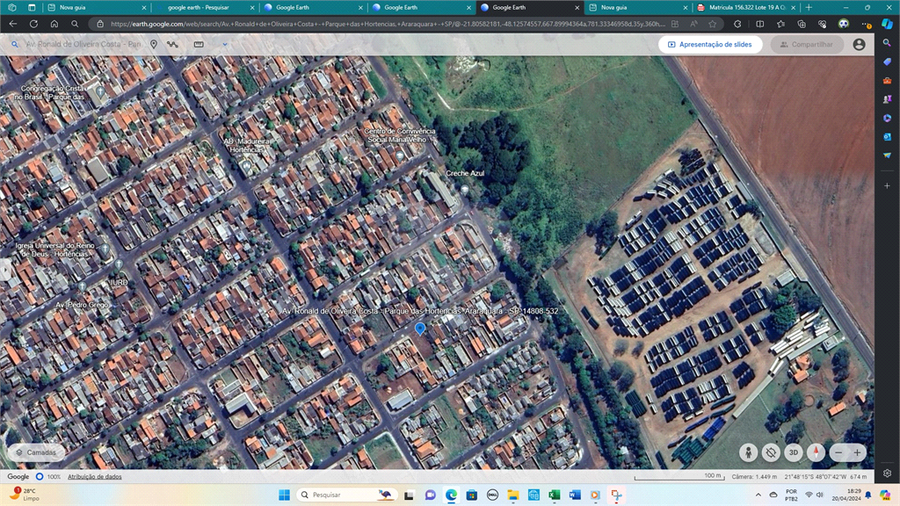The width and height of the screenshot is (900, 506).
Task: Select the draw path or polygon tool
Action: tap(173, 44)
